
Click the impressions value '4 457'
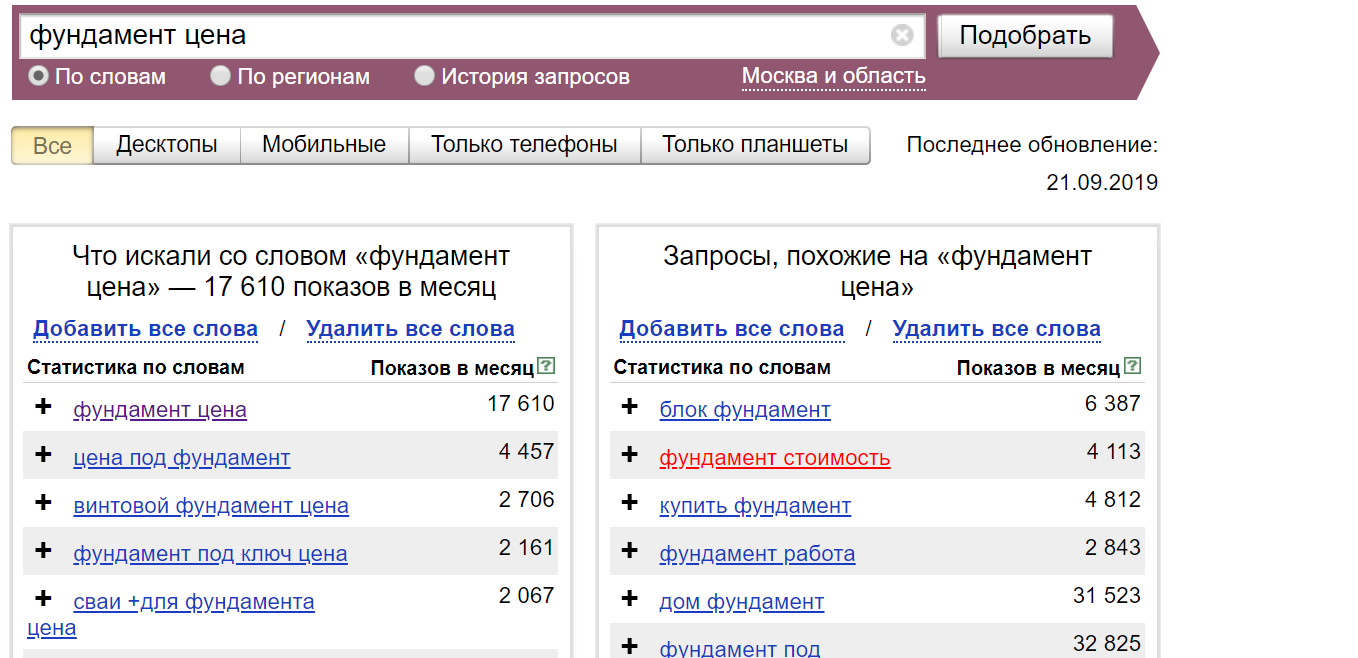[526, 451]
